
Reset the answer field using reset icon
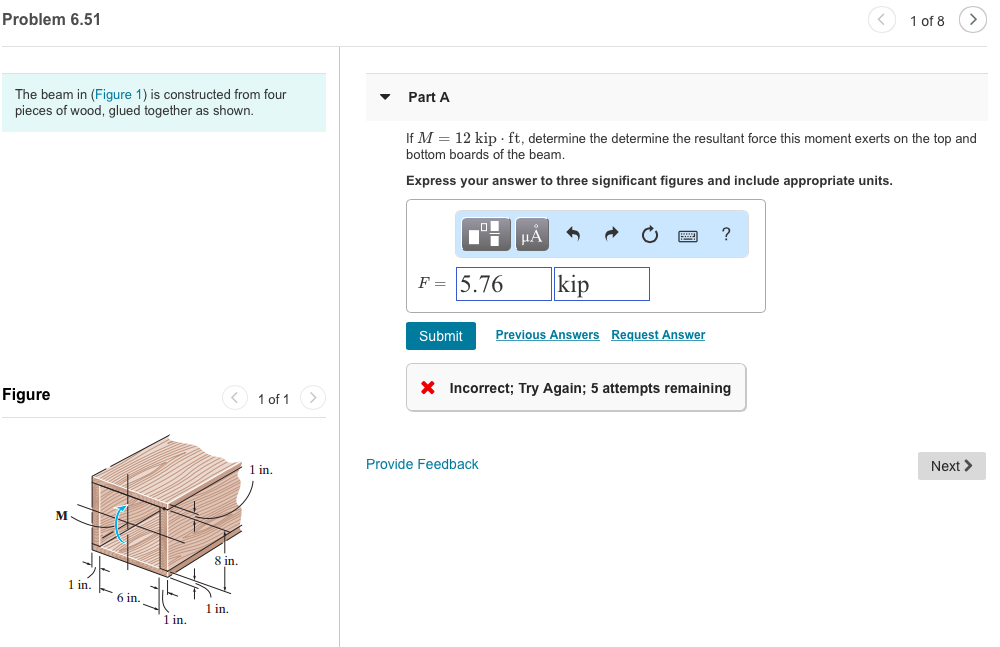(x=649, y=233)
